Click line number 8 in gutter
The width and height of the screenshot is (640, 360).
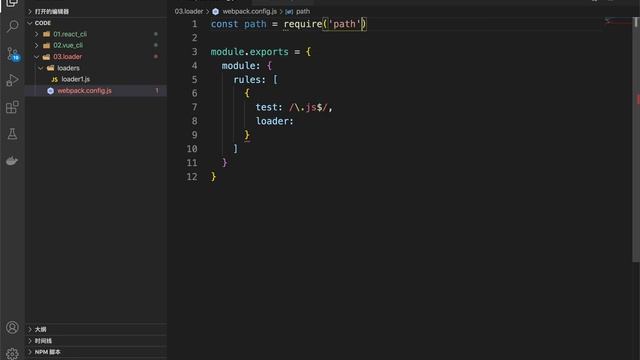click(x=194, y=121)
